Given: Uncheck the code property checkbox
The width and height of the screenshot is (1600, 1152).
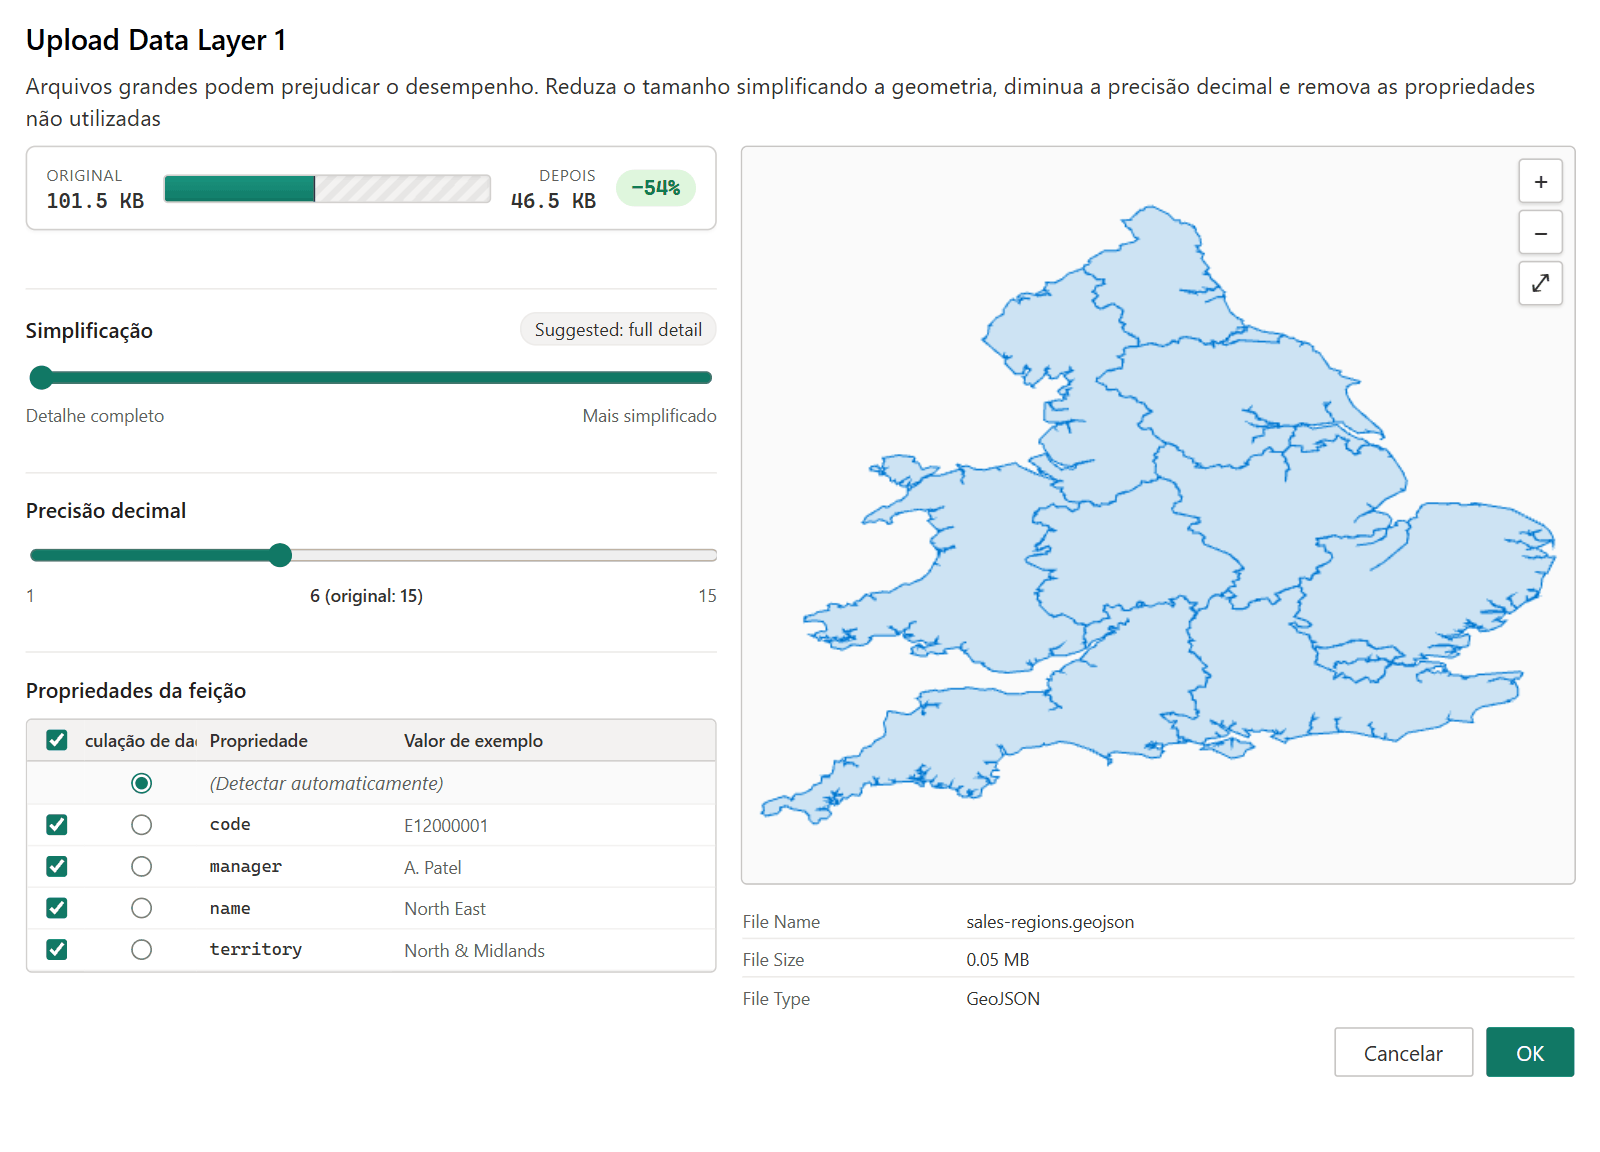Looking at the screenshot, I should (57, 825).
